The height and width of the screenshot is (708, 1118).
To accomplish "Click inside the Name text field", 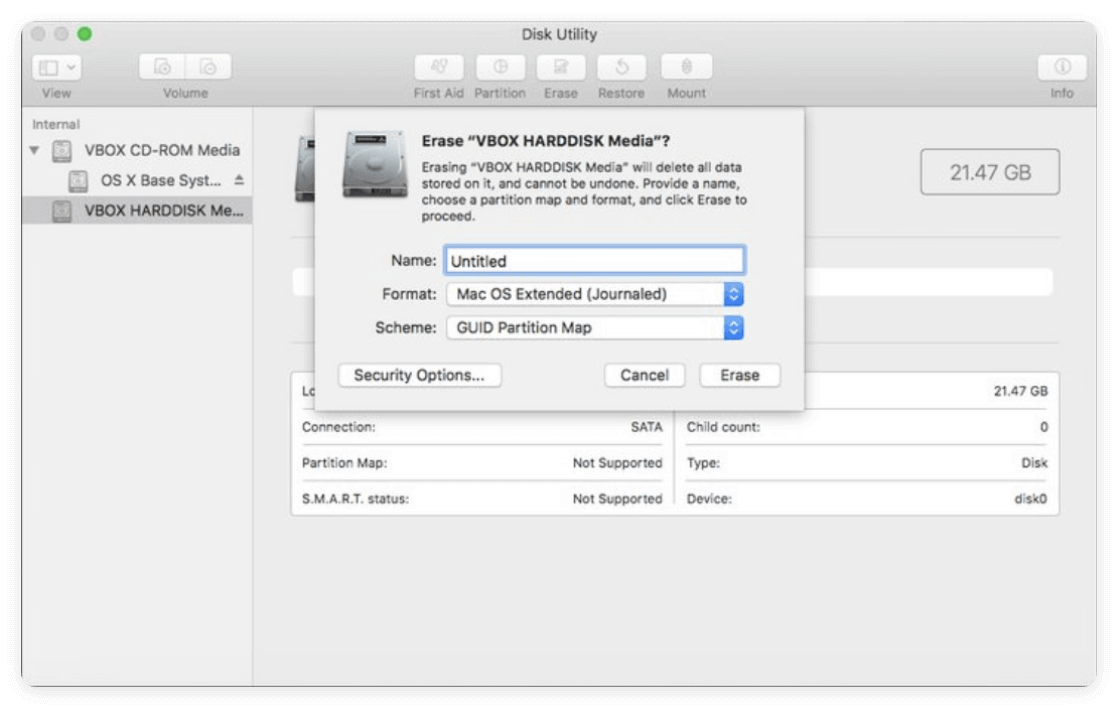I will 595,260.
